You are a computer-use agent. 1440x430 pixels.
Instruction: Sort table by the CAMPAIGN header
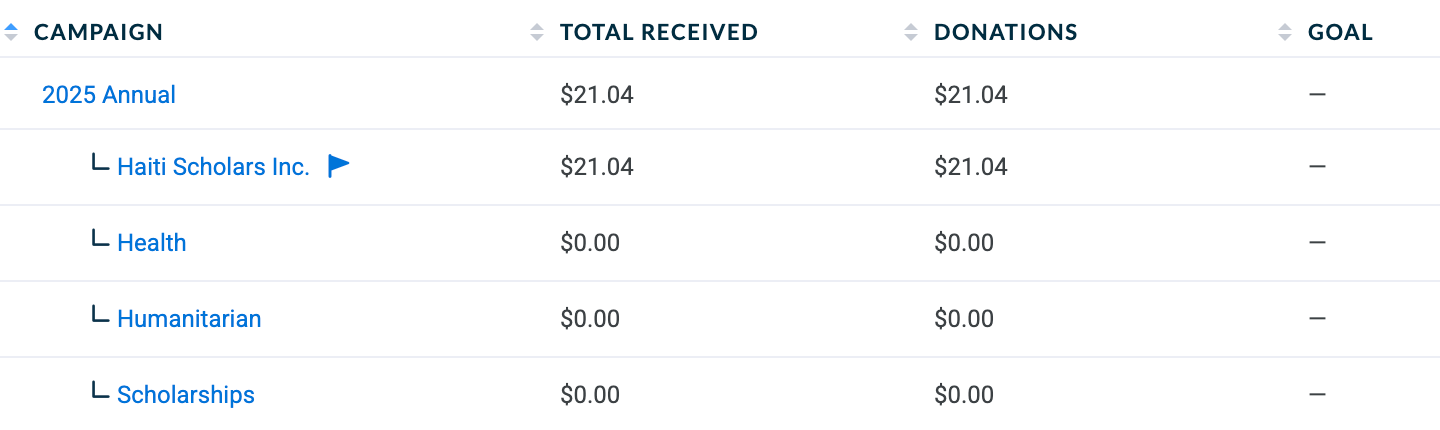click(x=98, y=32)
